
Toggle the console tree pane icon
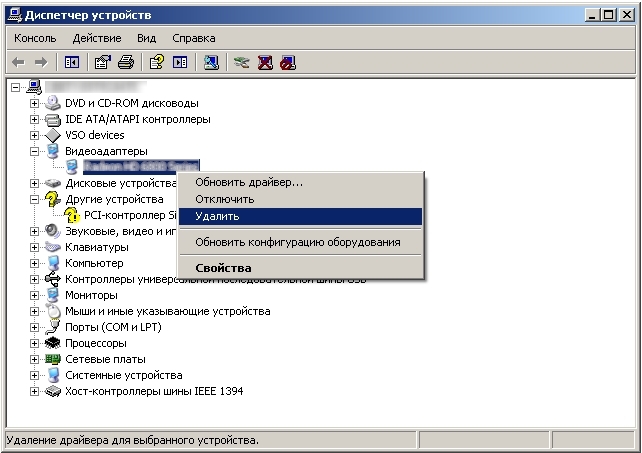point(72,63)
